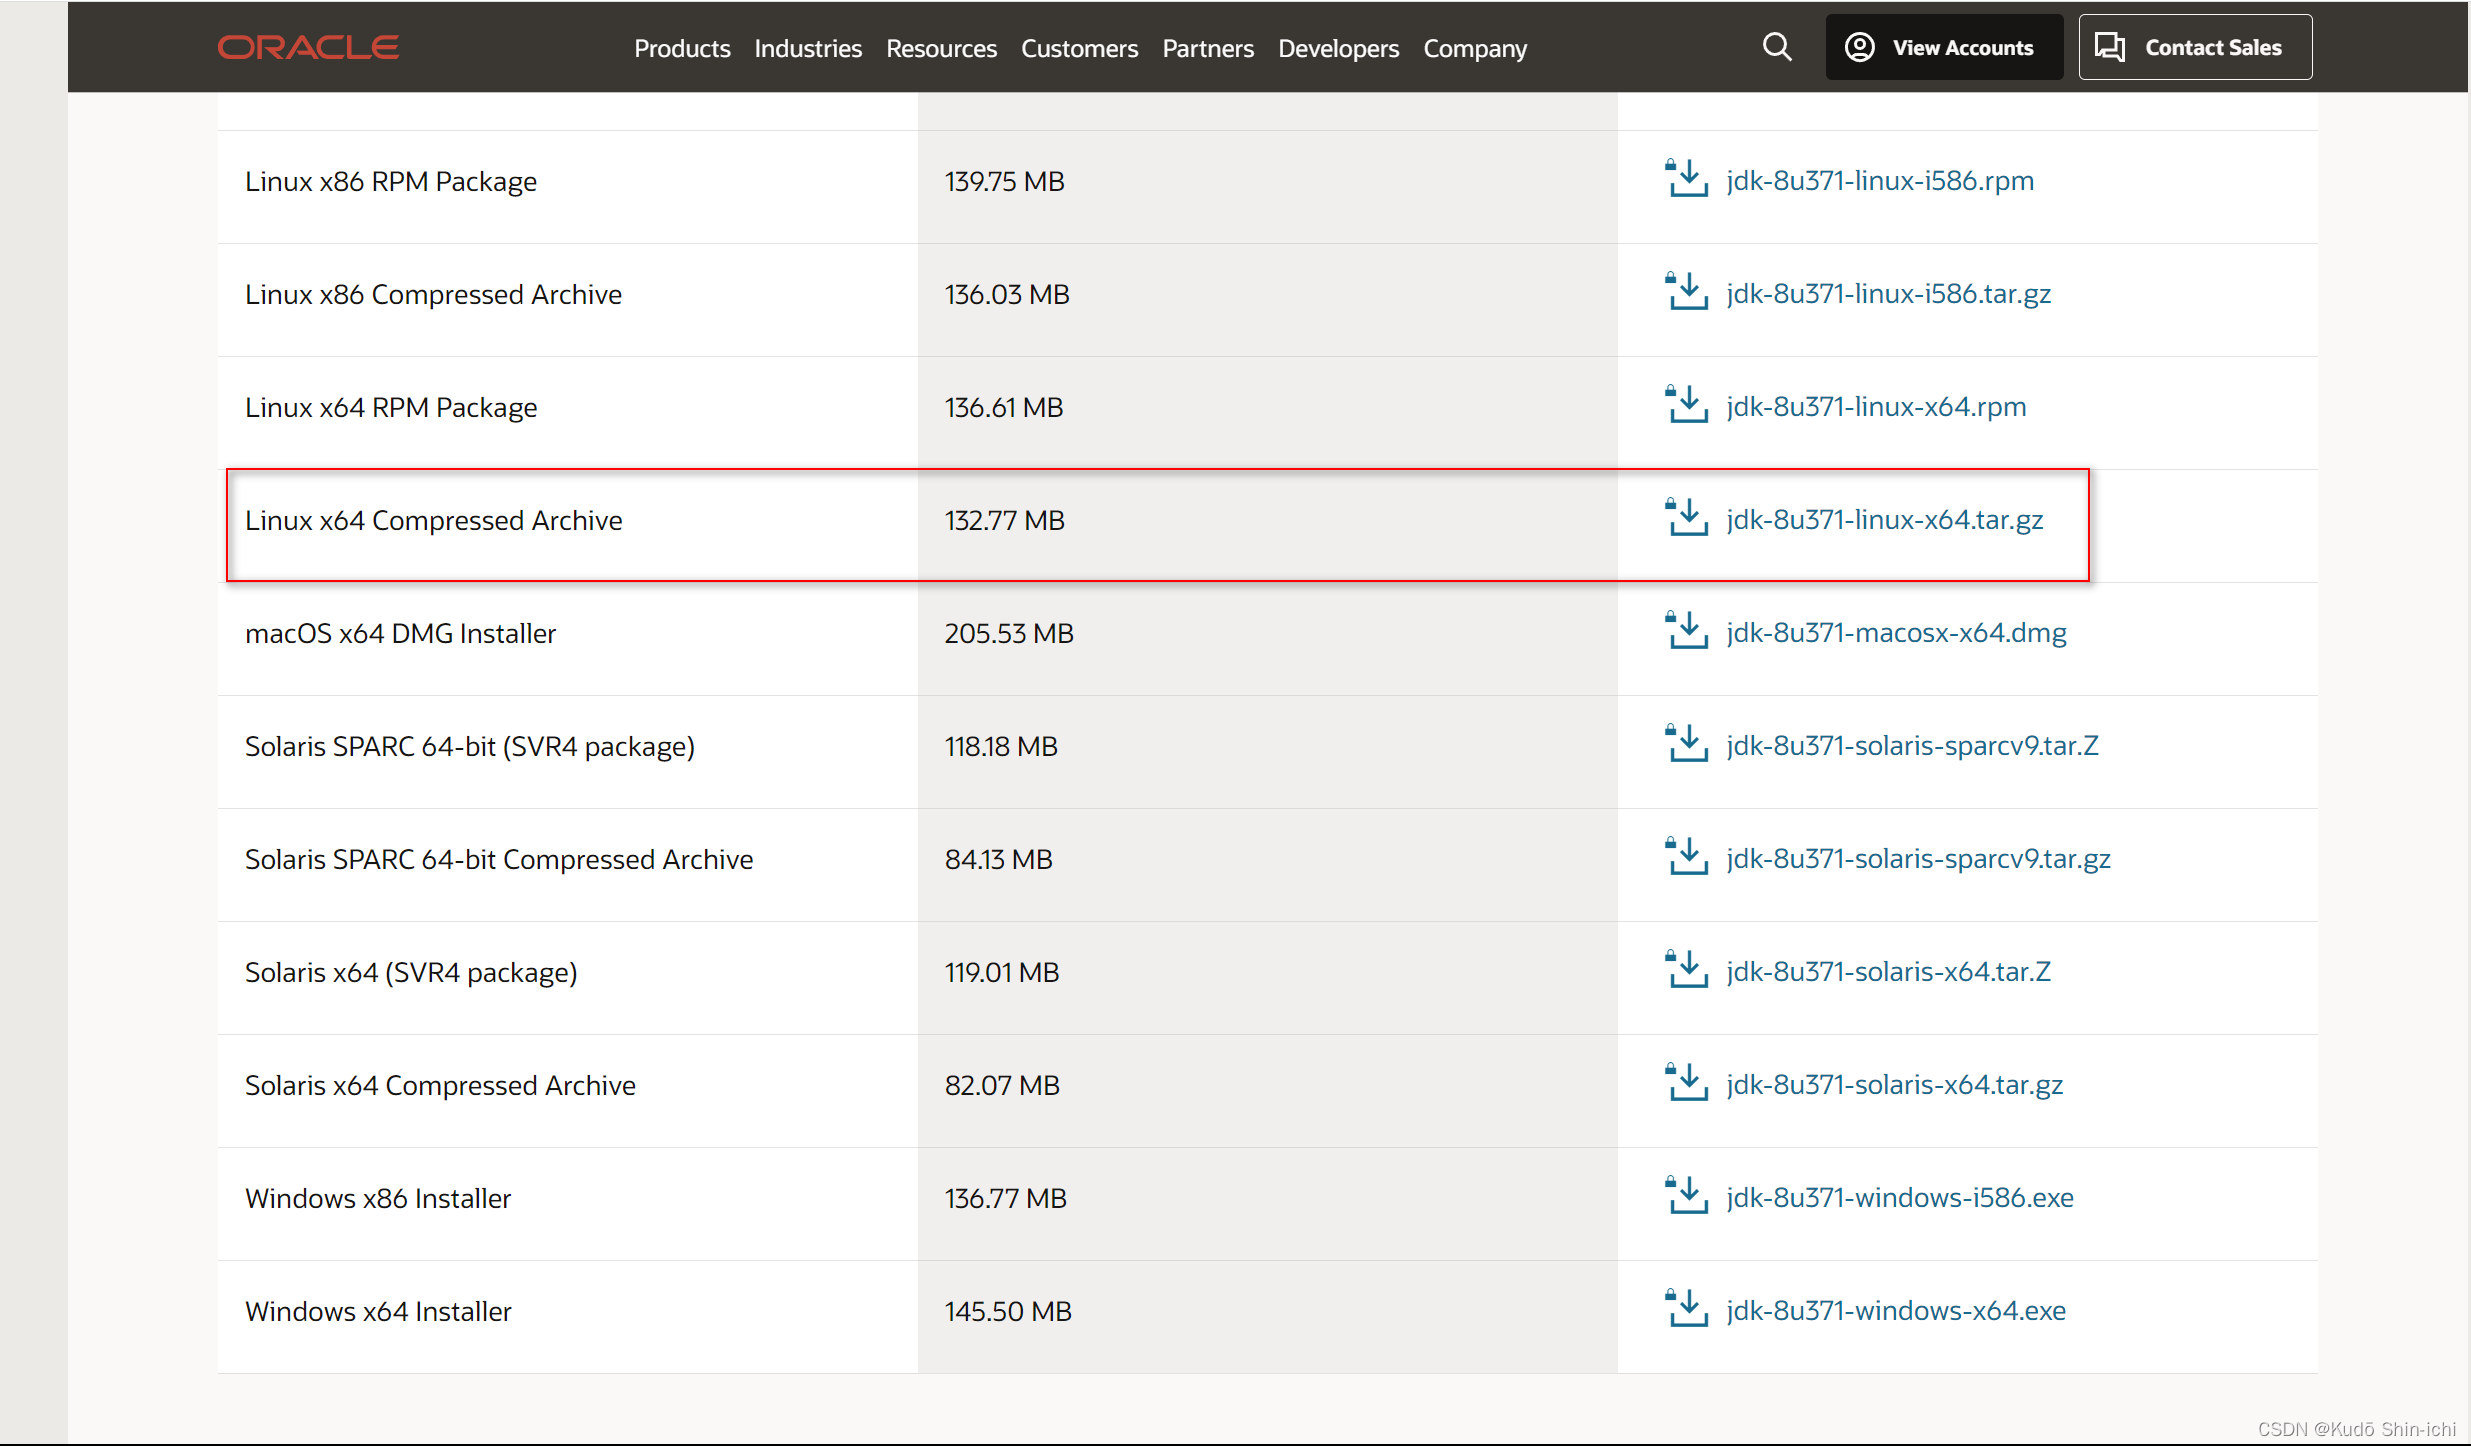Click the download icon for jdk-8u371-linux-i586.rpm
This screenshot has width=2471, height=1446.
point(1685,179)
